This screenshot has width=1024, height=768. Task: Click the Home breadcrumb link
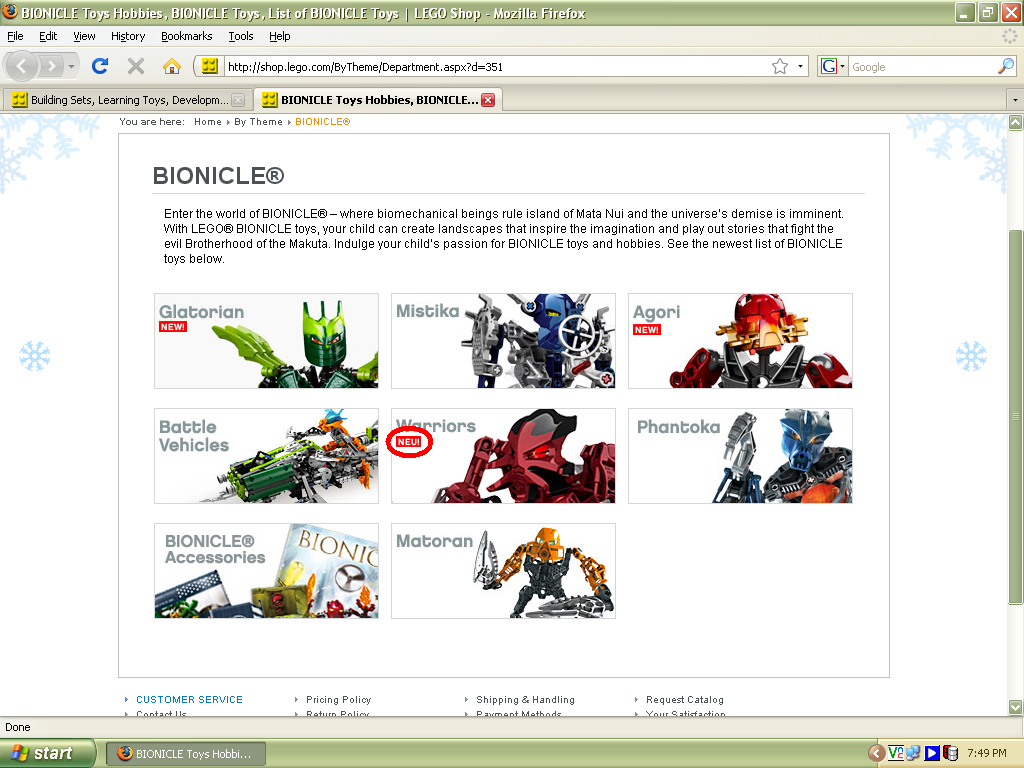click(208, 121)
